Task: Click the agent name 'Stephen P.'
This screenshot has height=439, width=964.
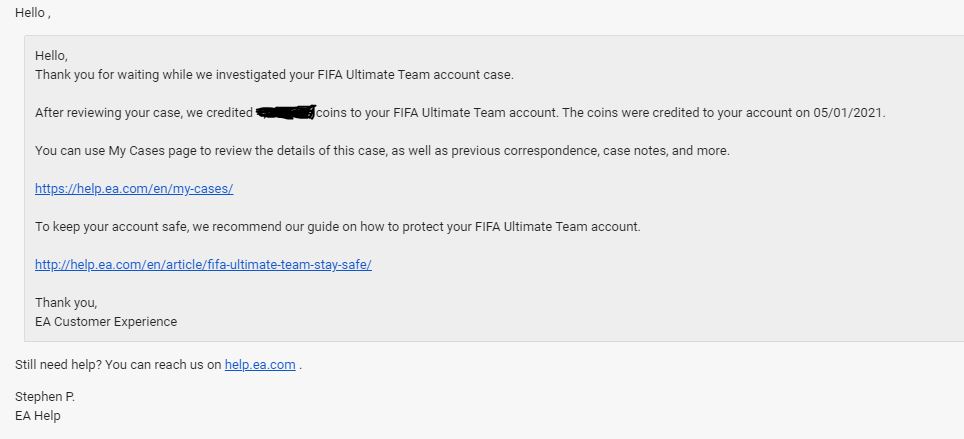Action: tap(45, 397)
